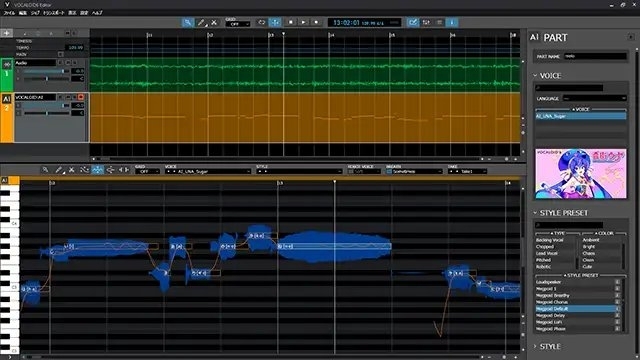
Task: Open the list view icon in top toolbar
Action: (439, 22)
